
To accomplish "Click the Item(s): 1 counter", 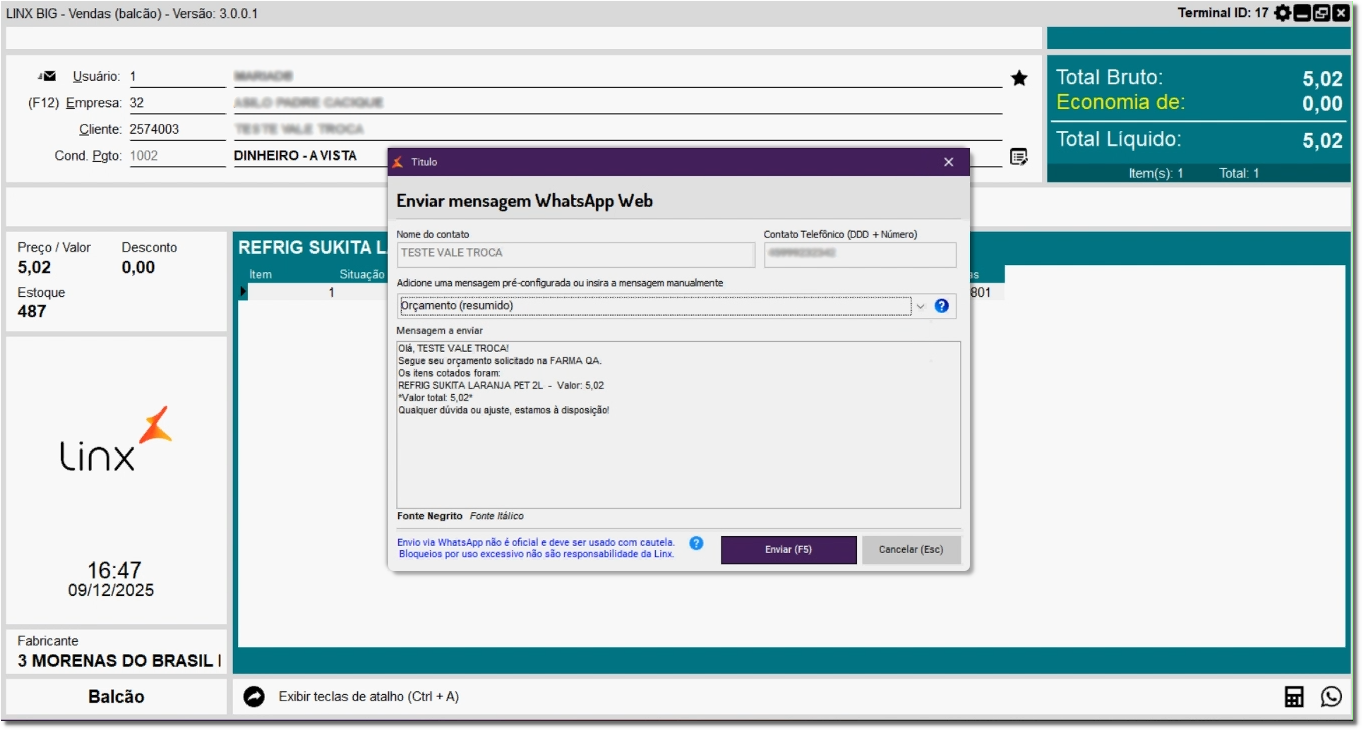I will [1156, 173].
